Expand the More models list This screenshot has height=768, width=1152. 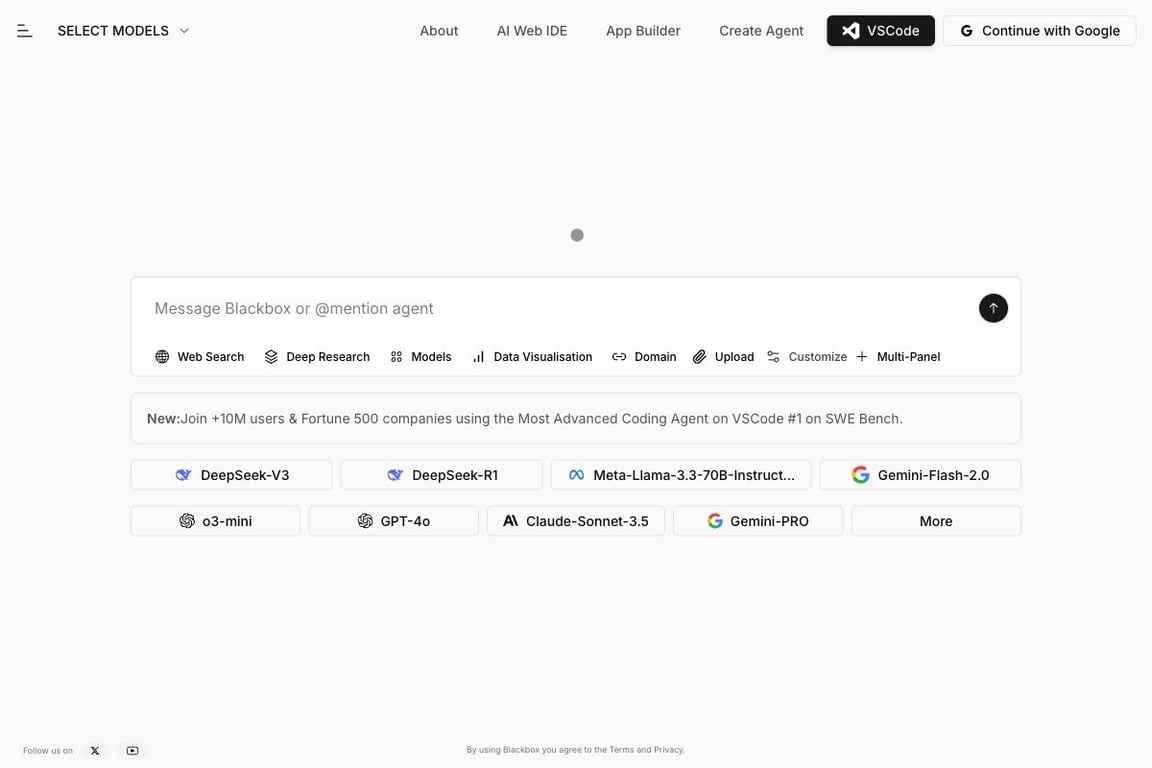[x=935, y=521]
